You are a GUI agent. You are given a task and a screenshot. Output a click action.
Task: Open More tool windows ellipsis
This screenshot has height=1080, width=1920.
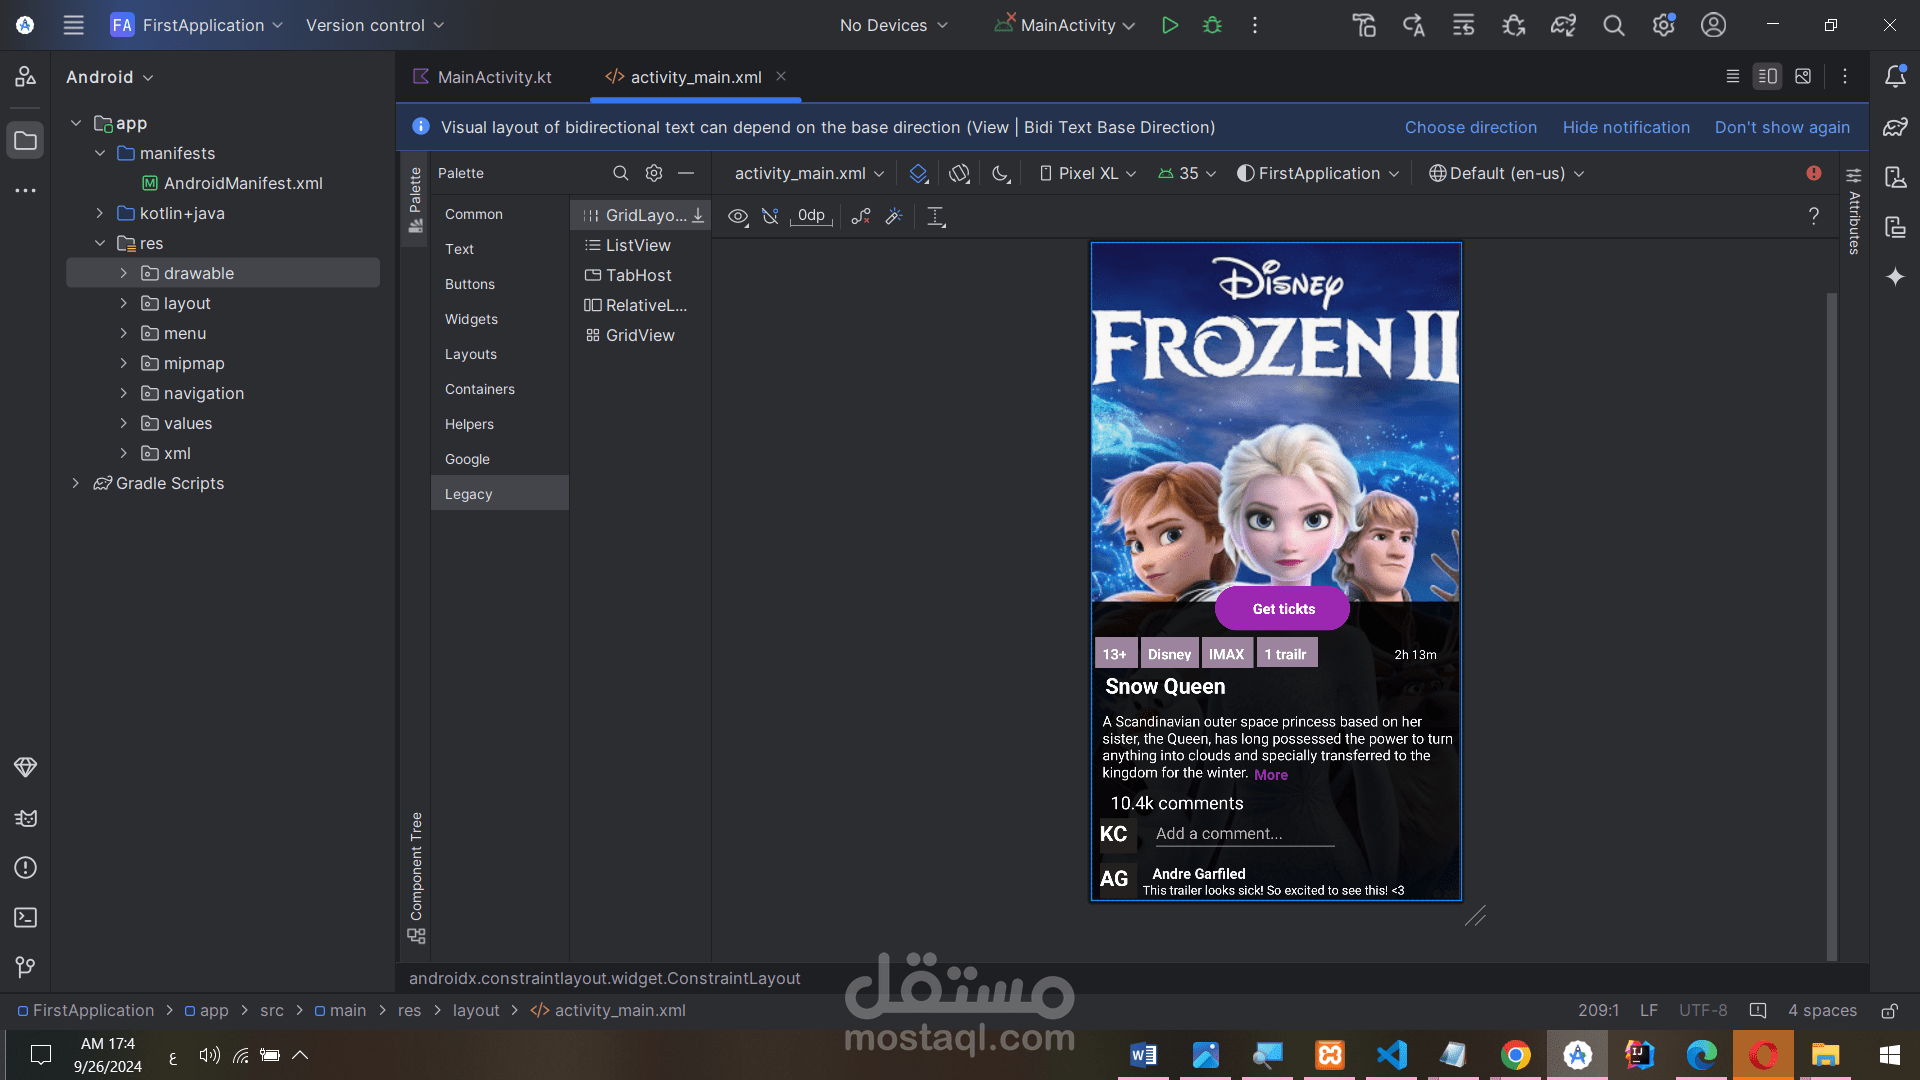click(x=25, y=190)
